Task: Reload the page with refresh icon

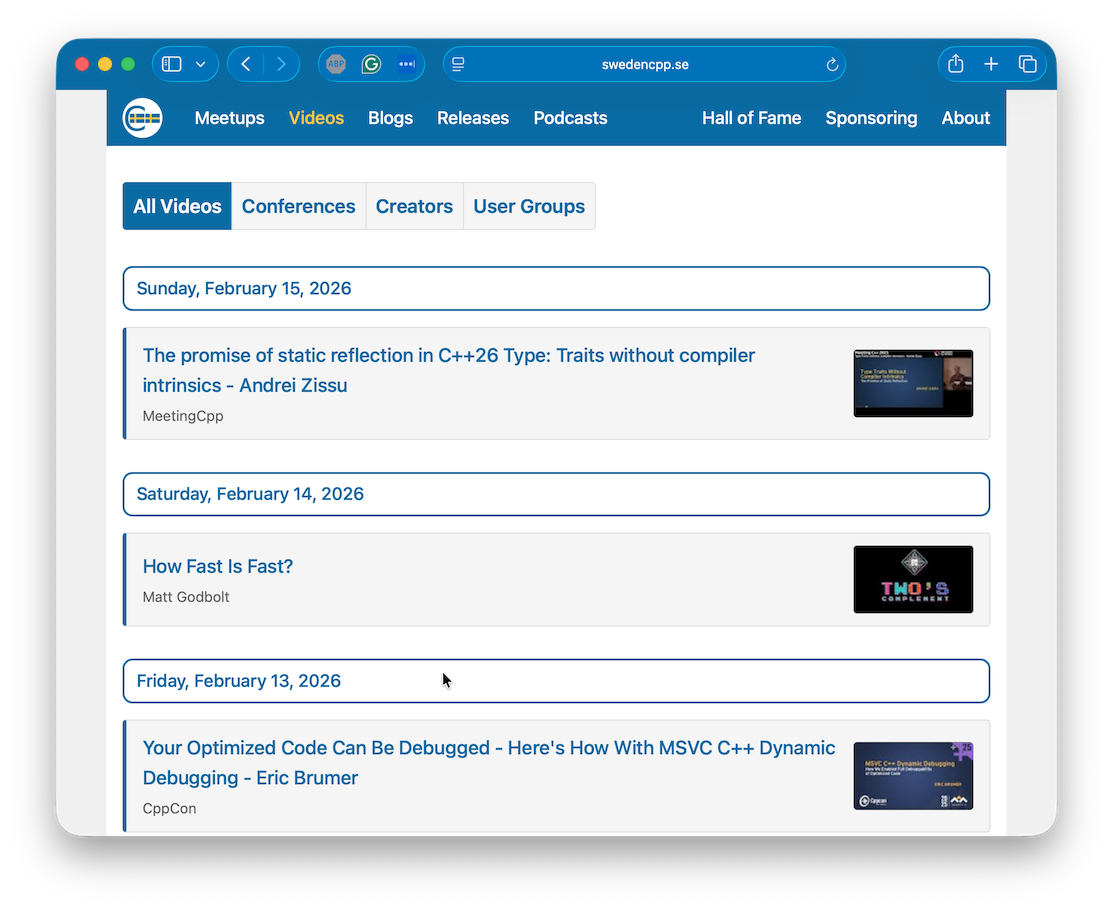Action: (x=831, y=65)
